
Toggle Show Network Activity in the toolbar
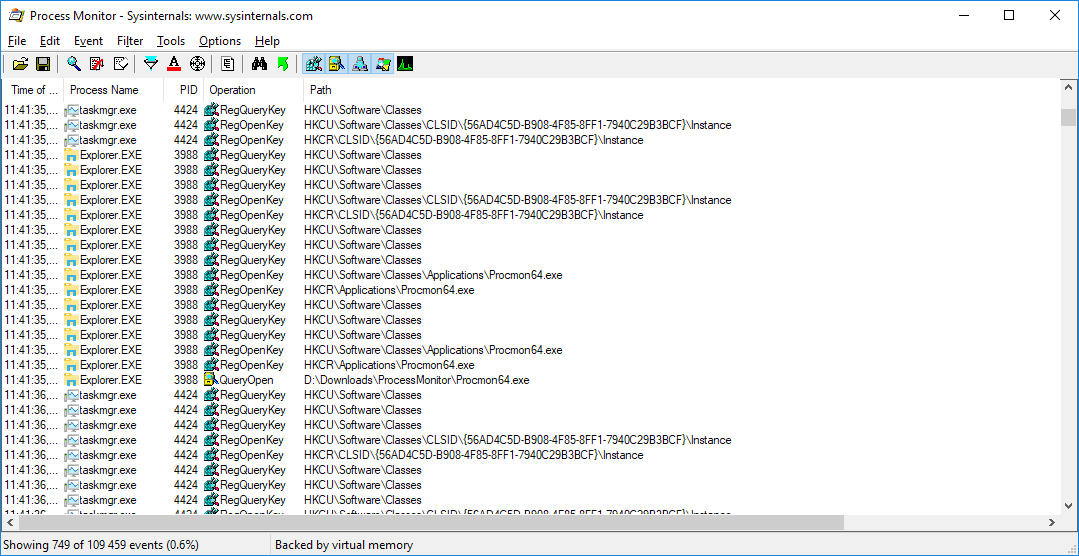(360, 64)
